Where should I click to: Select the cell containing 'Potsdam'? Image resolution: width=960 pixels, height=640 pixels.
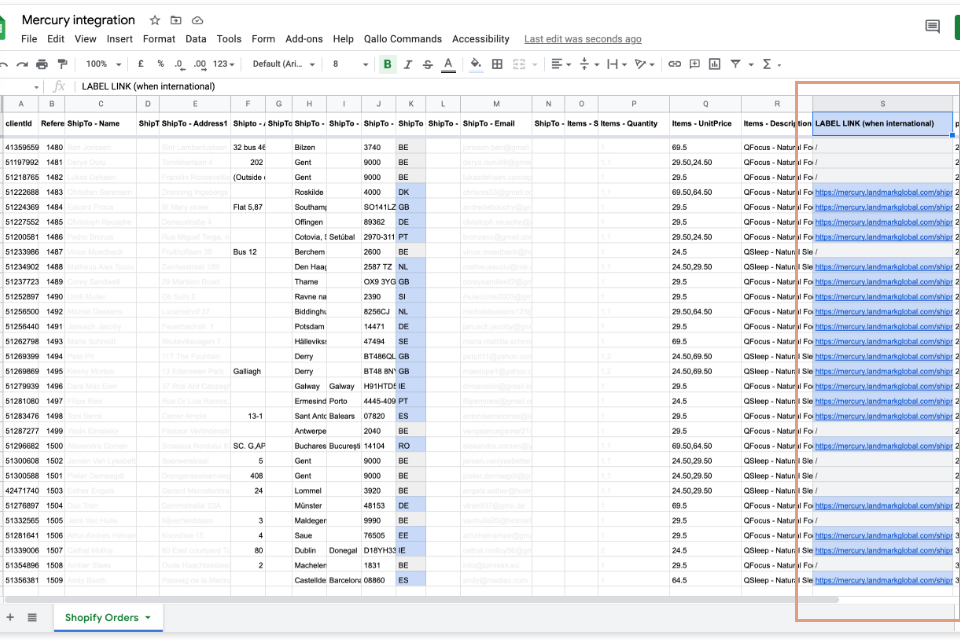coord(309,326)
